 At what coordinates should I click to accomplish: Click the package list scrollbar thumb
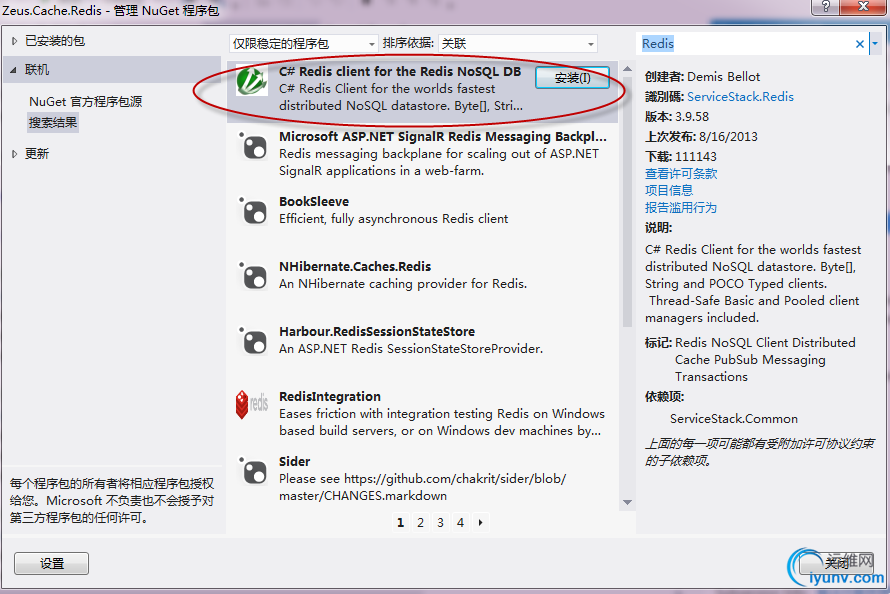click(627, 201)
